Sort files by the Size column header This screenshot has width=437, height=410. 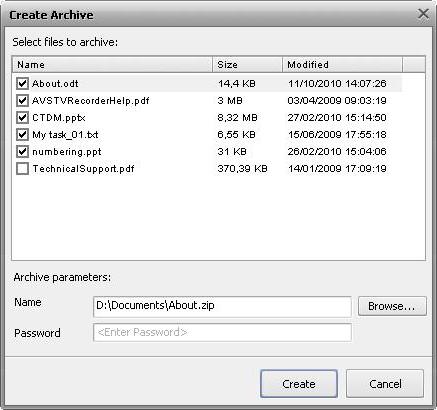(247, 65)
